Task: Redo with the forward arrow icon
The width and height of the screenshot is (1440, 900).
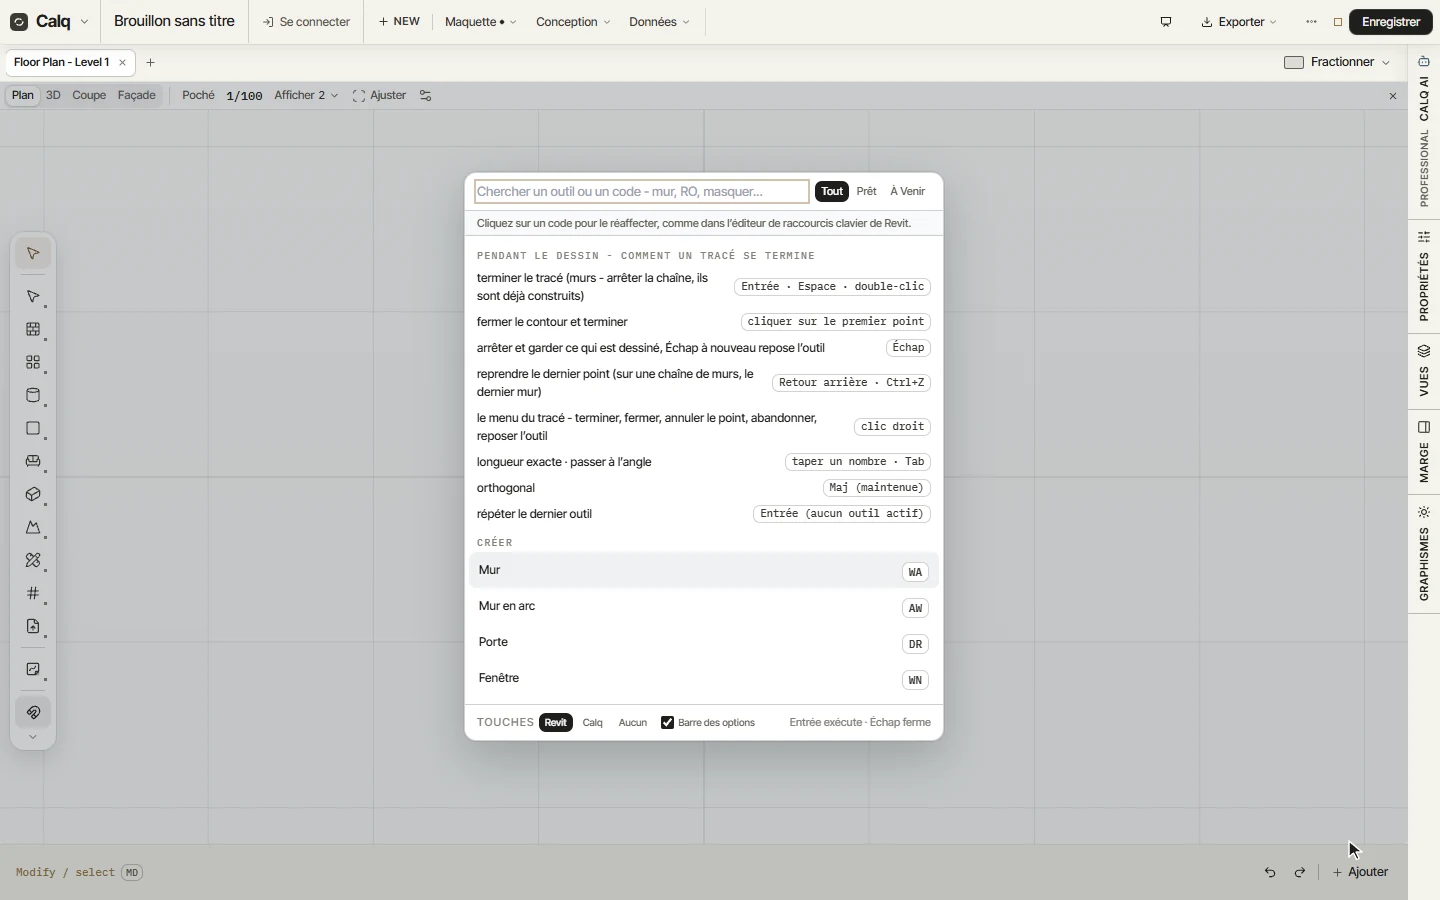Action: (x=1300, y=872)
